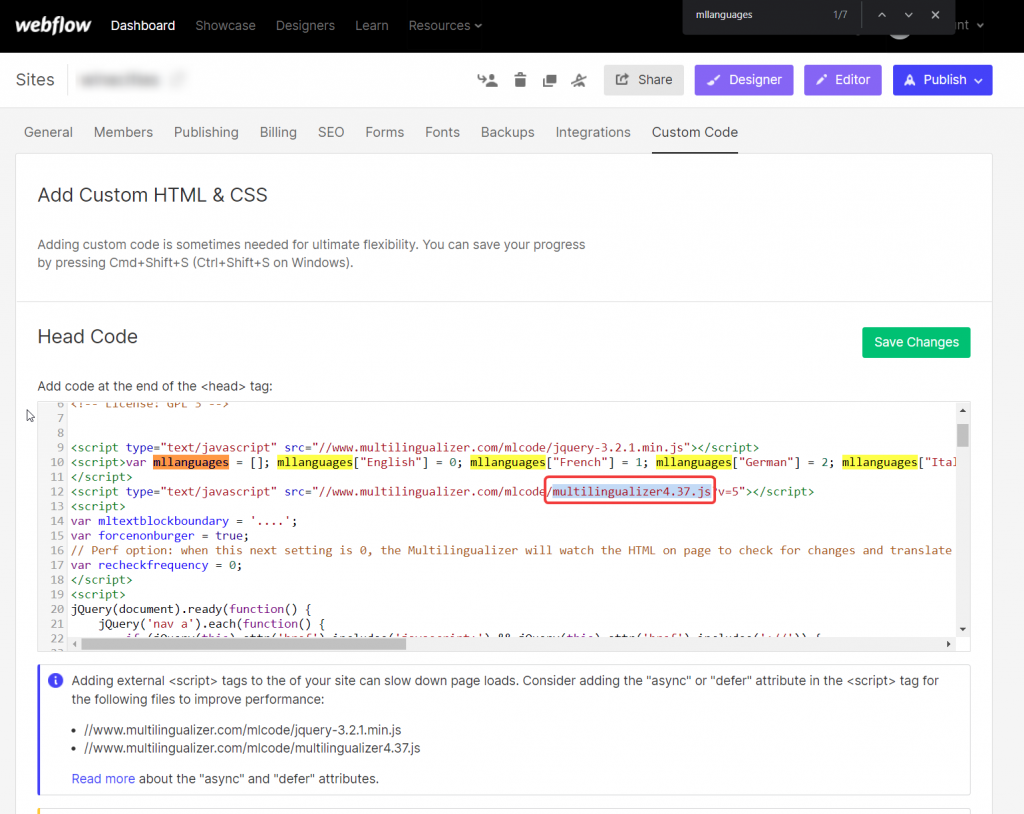Follow the Read more link
Viewport: 1024px width, 814px height.
coord(103,779)
